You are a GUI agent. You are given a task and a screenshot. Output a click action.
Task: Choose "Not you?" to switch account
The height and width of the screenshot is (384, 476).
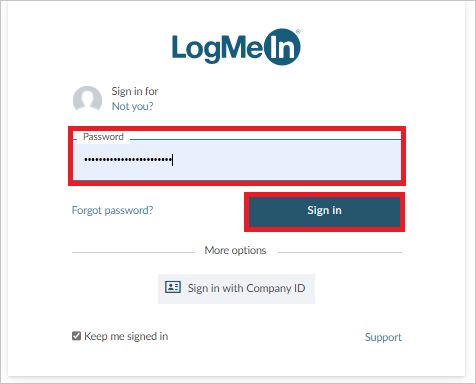coord(132,106)
